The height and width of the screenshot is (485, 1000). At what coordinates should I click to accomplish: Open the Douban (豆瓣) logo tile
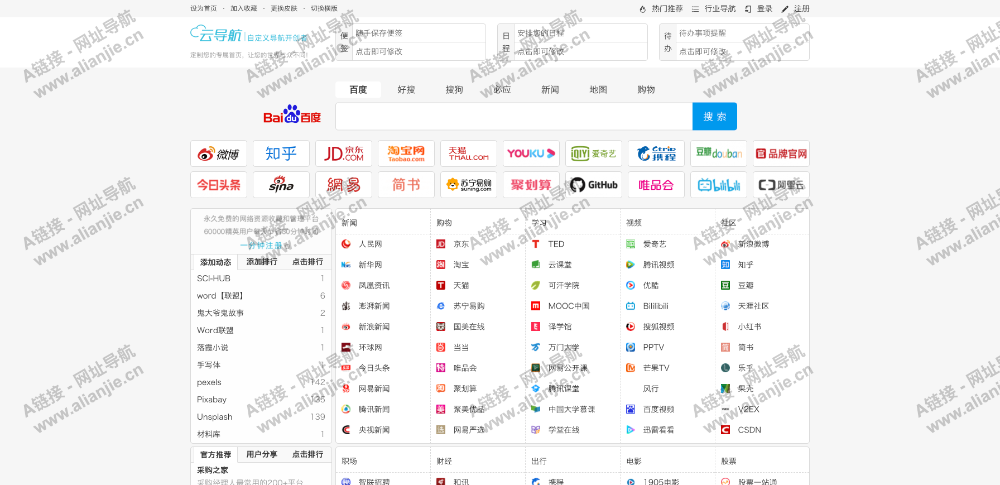(718, 154)
